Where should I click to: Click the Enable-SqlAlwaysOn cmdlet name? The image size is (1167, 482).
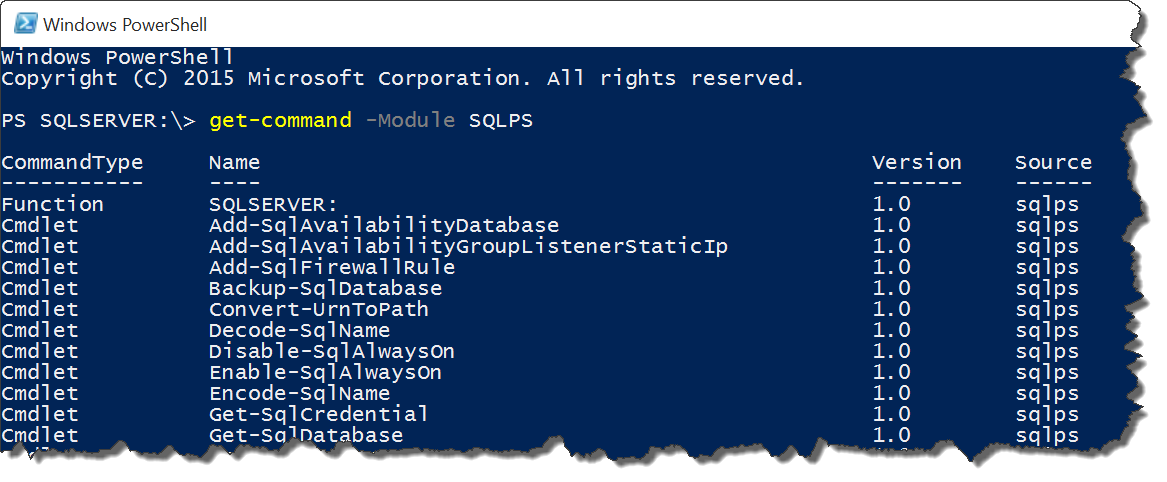(325, 372)
